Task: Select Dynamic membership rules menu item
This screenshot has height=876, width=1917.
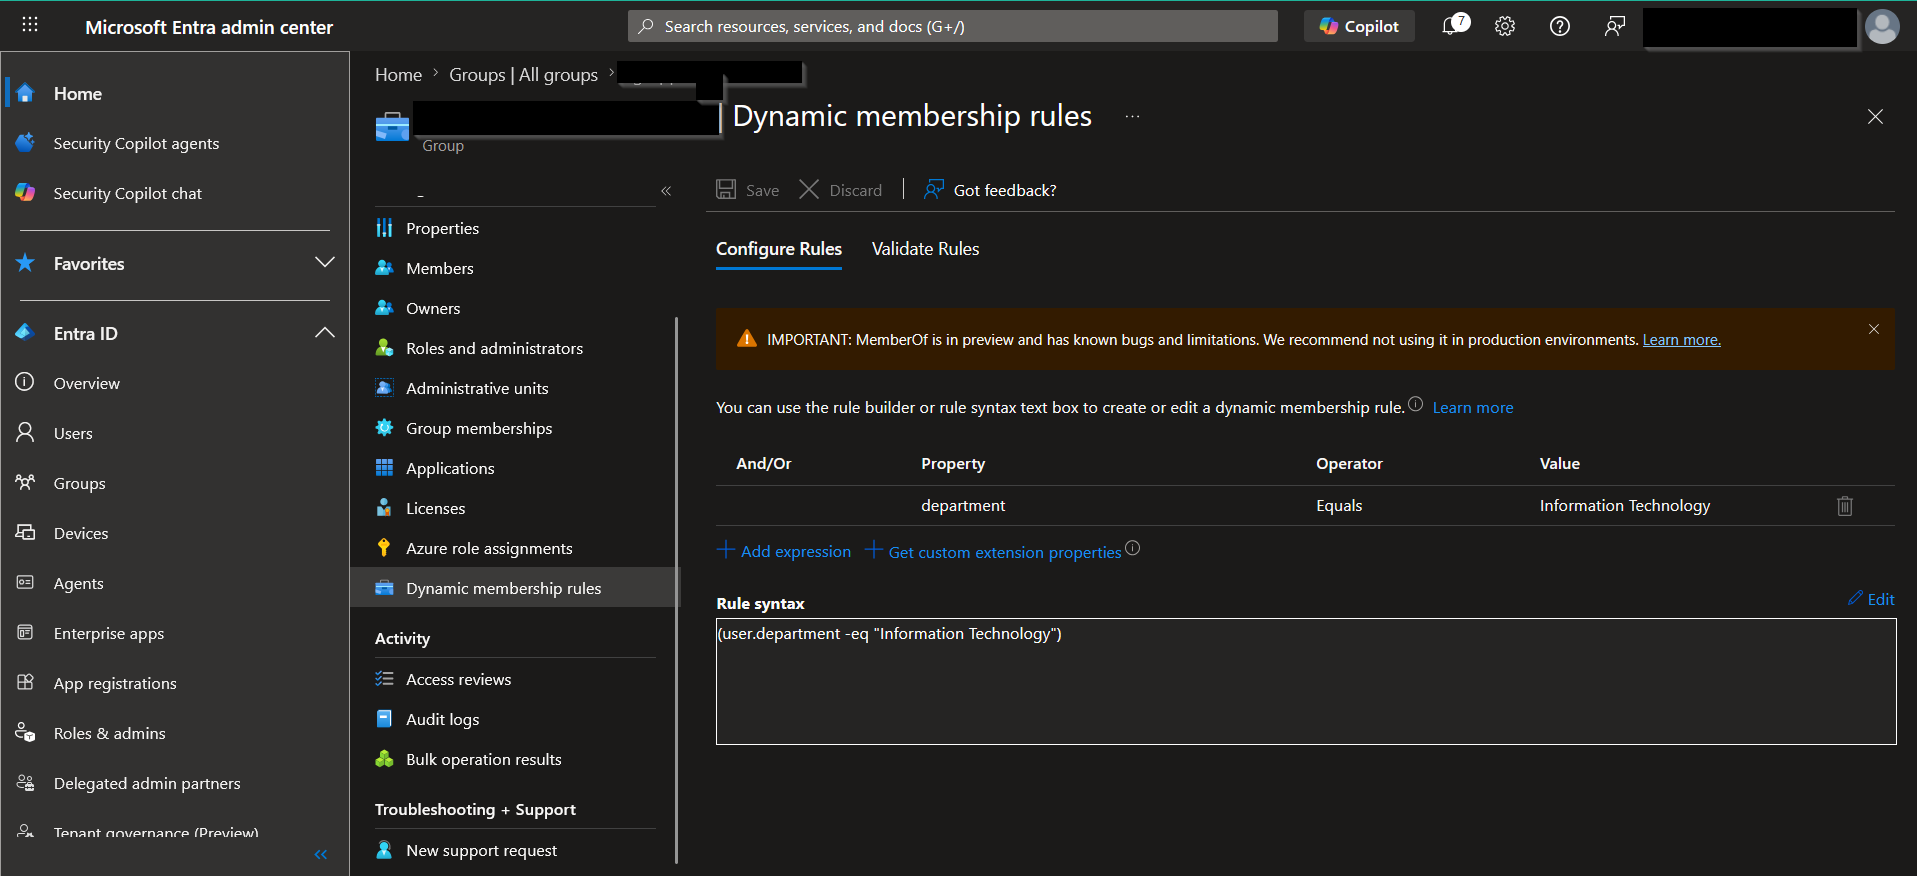Action: pyautogui.click(x=514, y=588)
